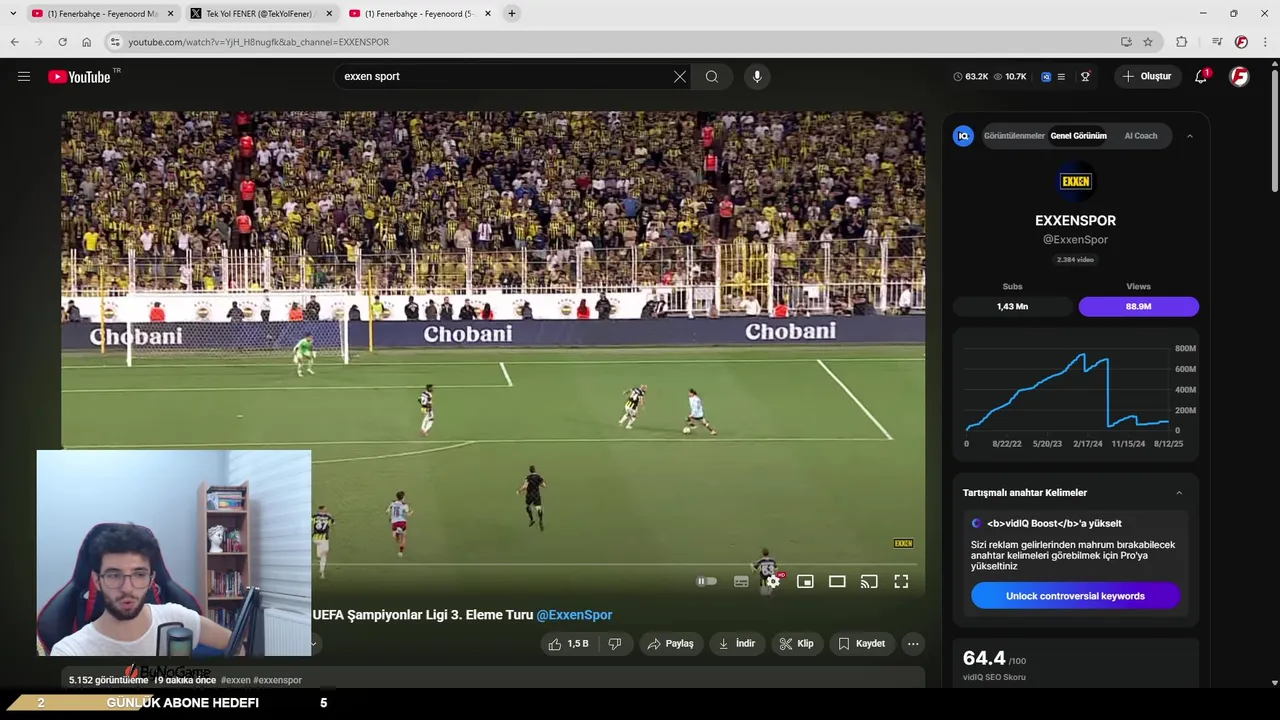Viewport: 1280px width, 720px height.
Task: Open more actions three-dot menu
Action: pos(913,644)
